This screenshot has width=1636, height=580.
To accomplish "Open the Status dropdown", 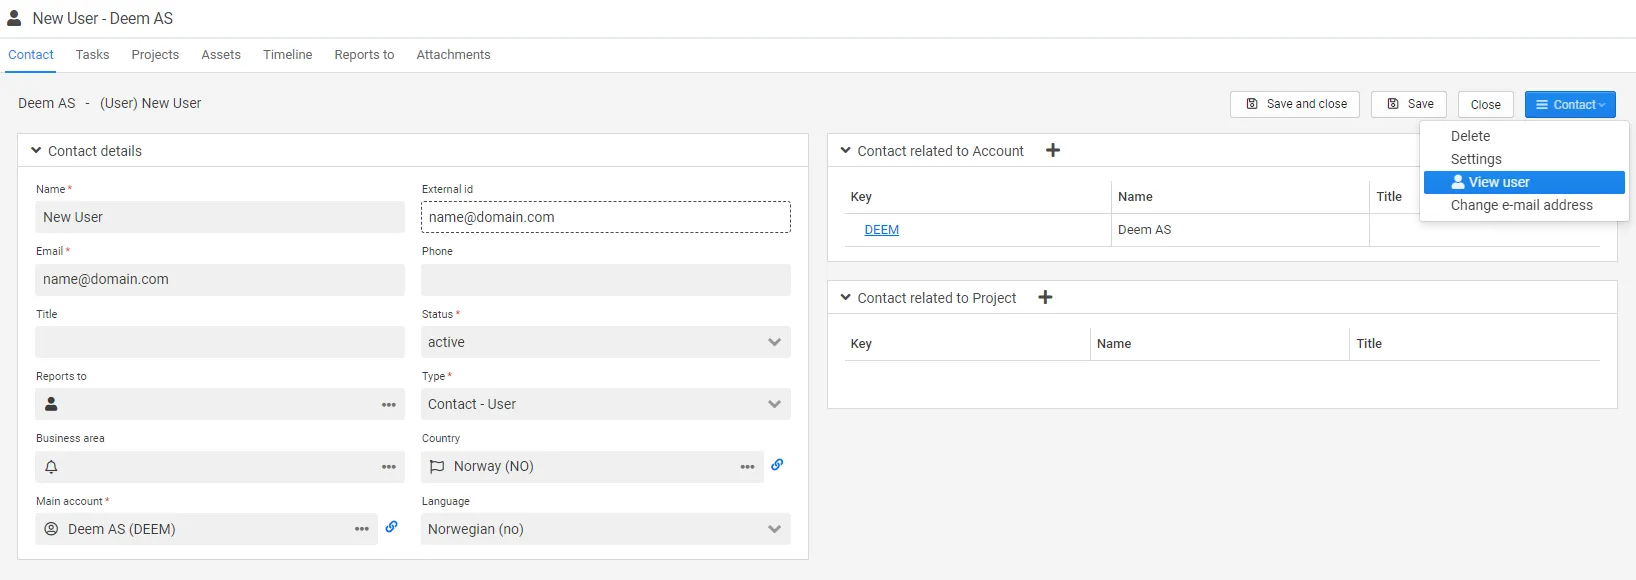I will click(605, 342).
